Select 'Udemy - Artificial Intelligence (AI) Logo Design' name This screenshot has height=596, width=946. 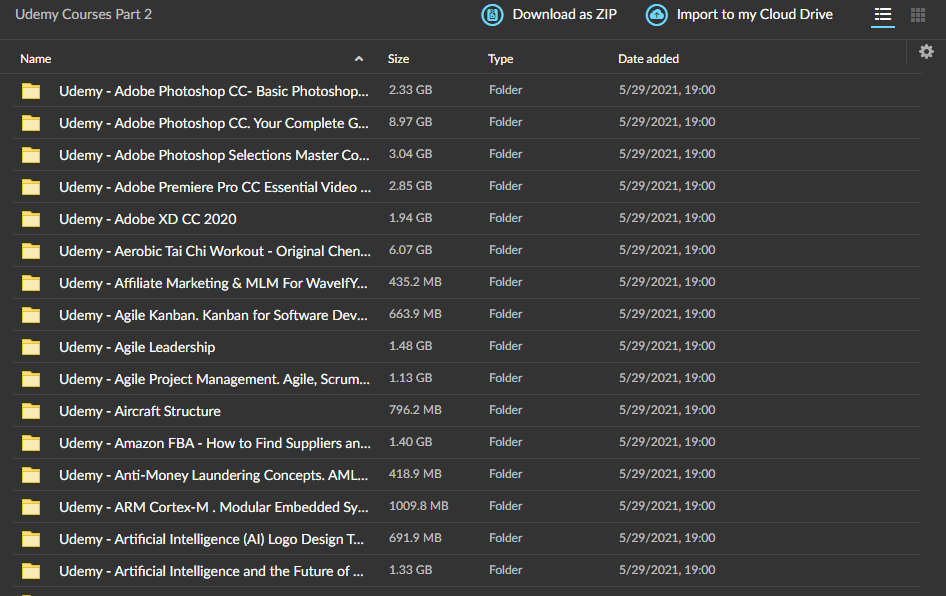(x=211, y=539)
